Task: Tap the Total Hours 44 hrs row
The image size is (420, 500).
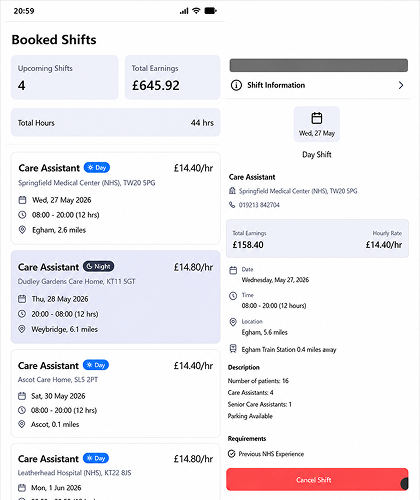Action: tap(116, 122)
